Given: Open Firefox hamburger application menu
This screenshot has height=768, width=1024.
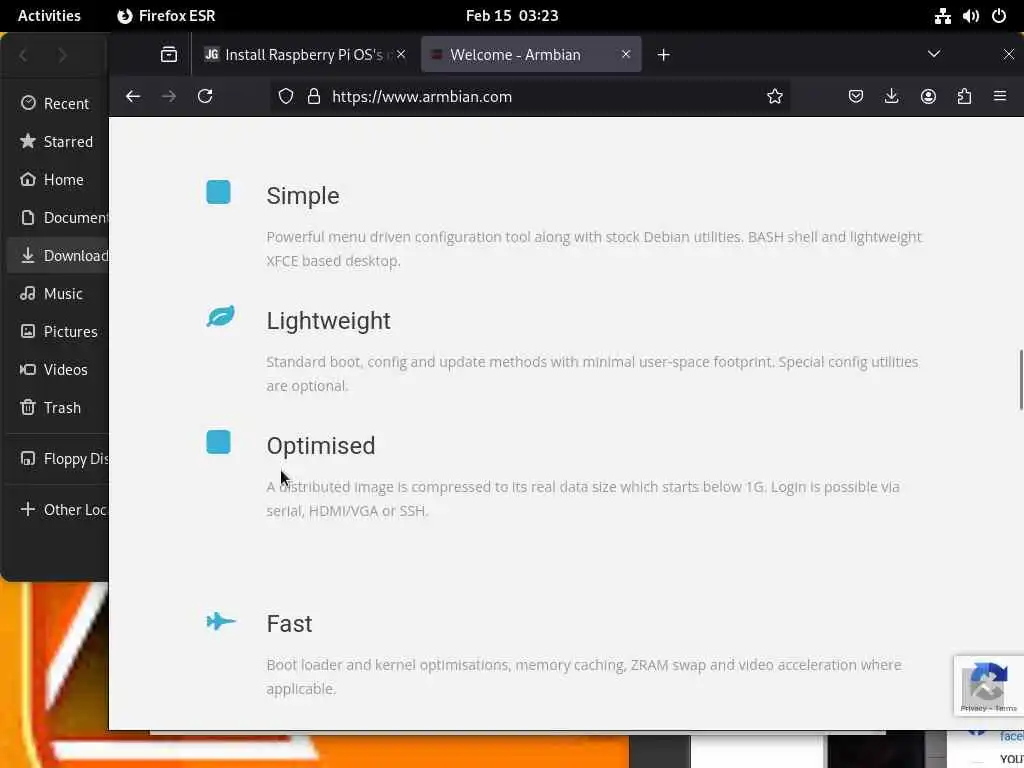Looking at the screenshot, I should [x=1000, y=97].
